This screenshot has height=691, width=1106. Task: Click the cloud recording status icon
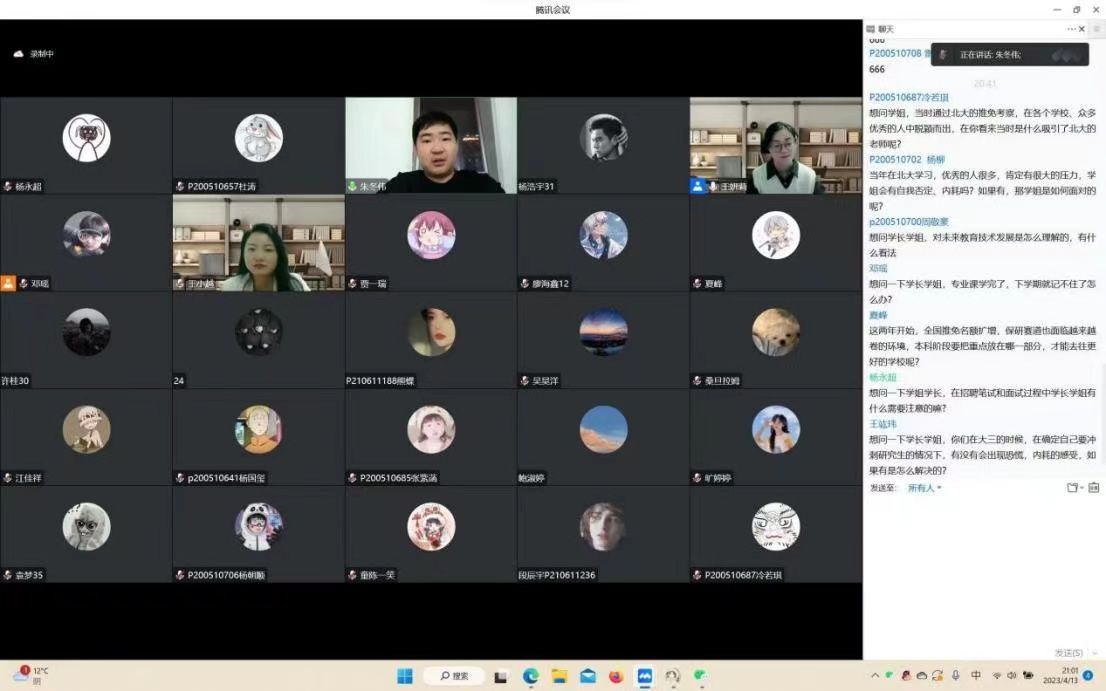pyautogui.click(x=18, y=54)
